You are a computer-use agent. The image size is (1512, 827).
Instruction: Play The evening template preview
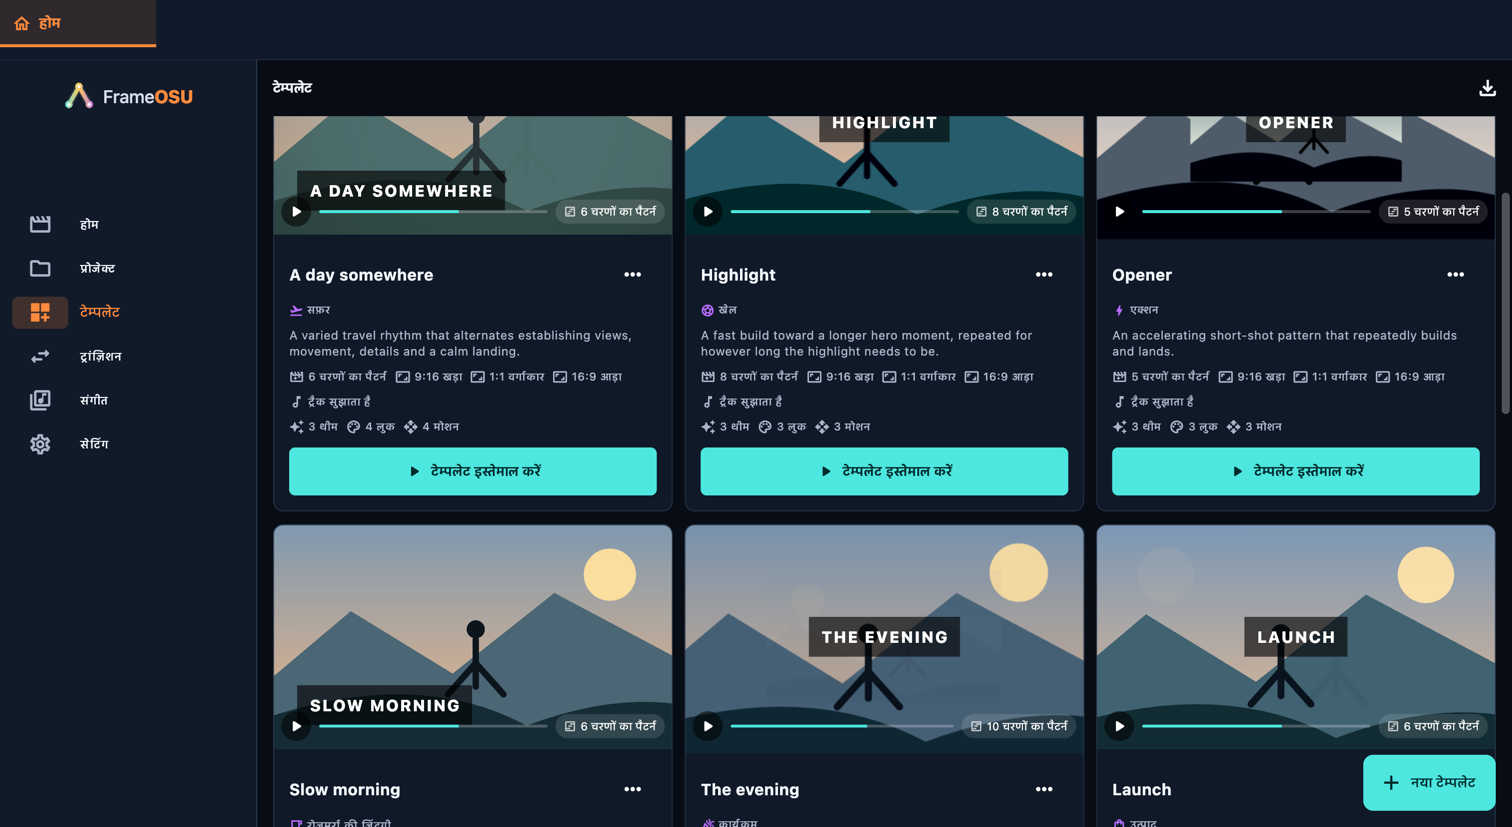tap(708, 726)
